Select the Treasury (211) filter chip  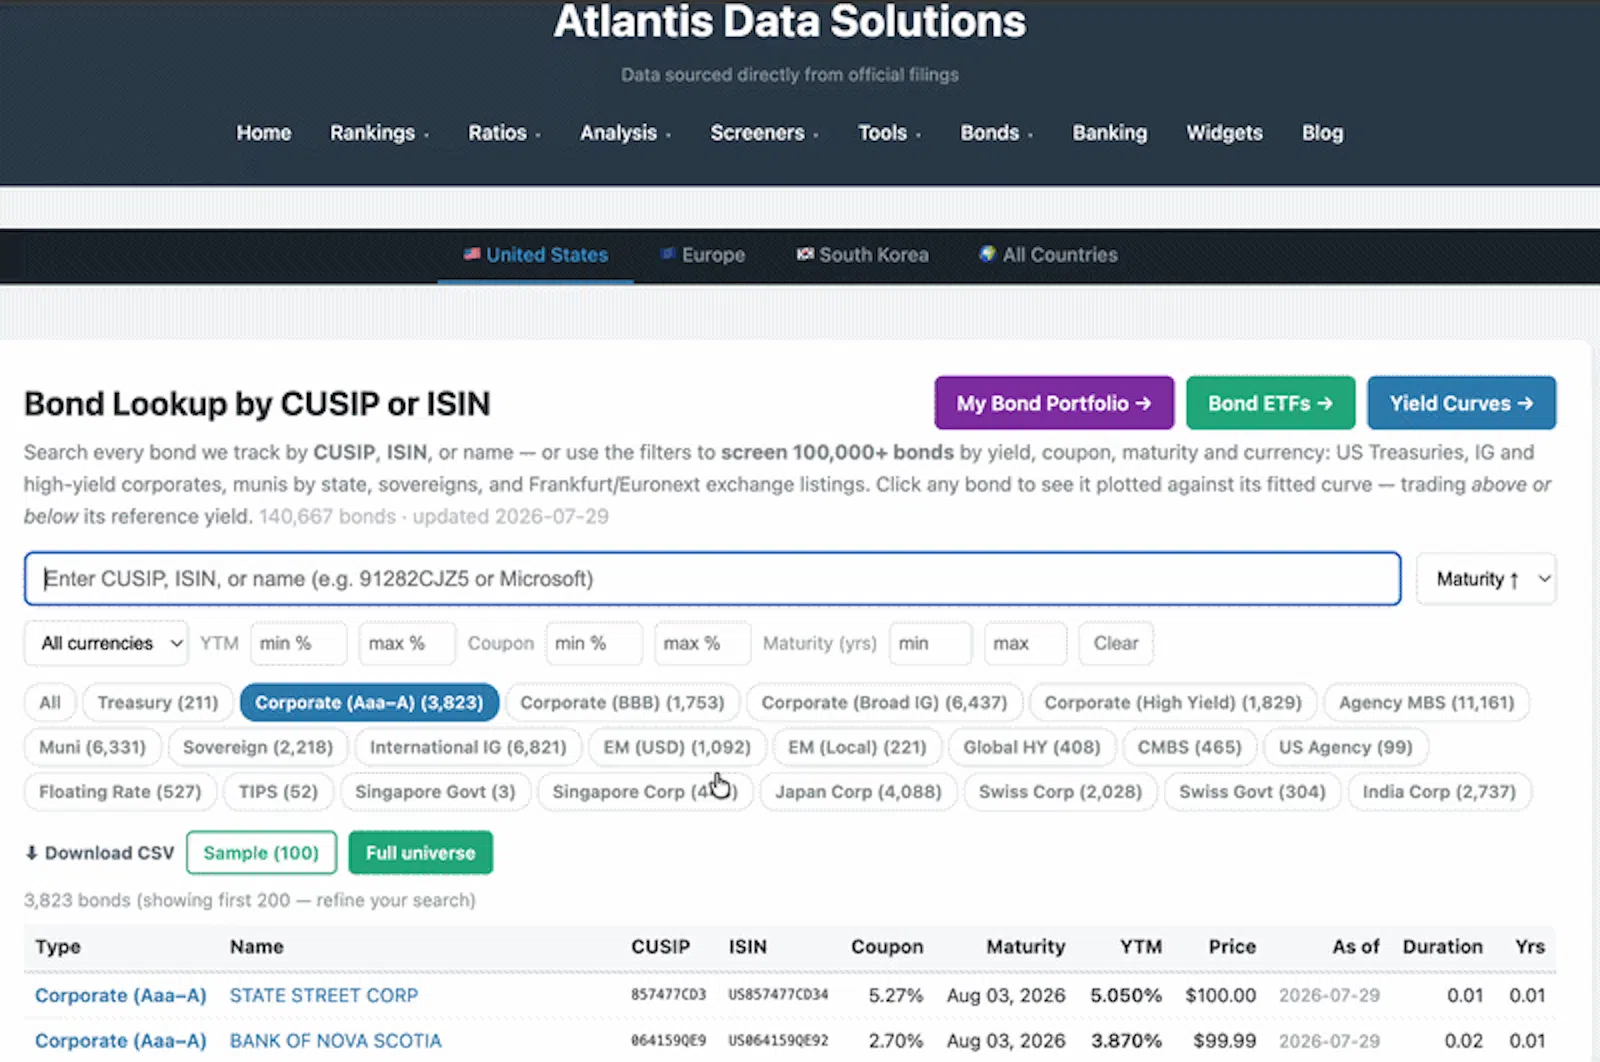tap(158, 703)
